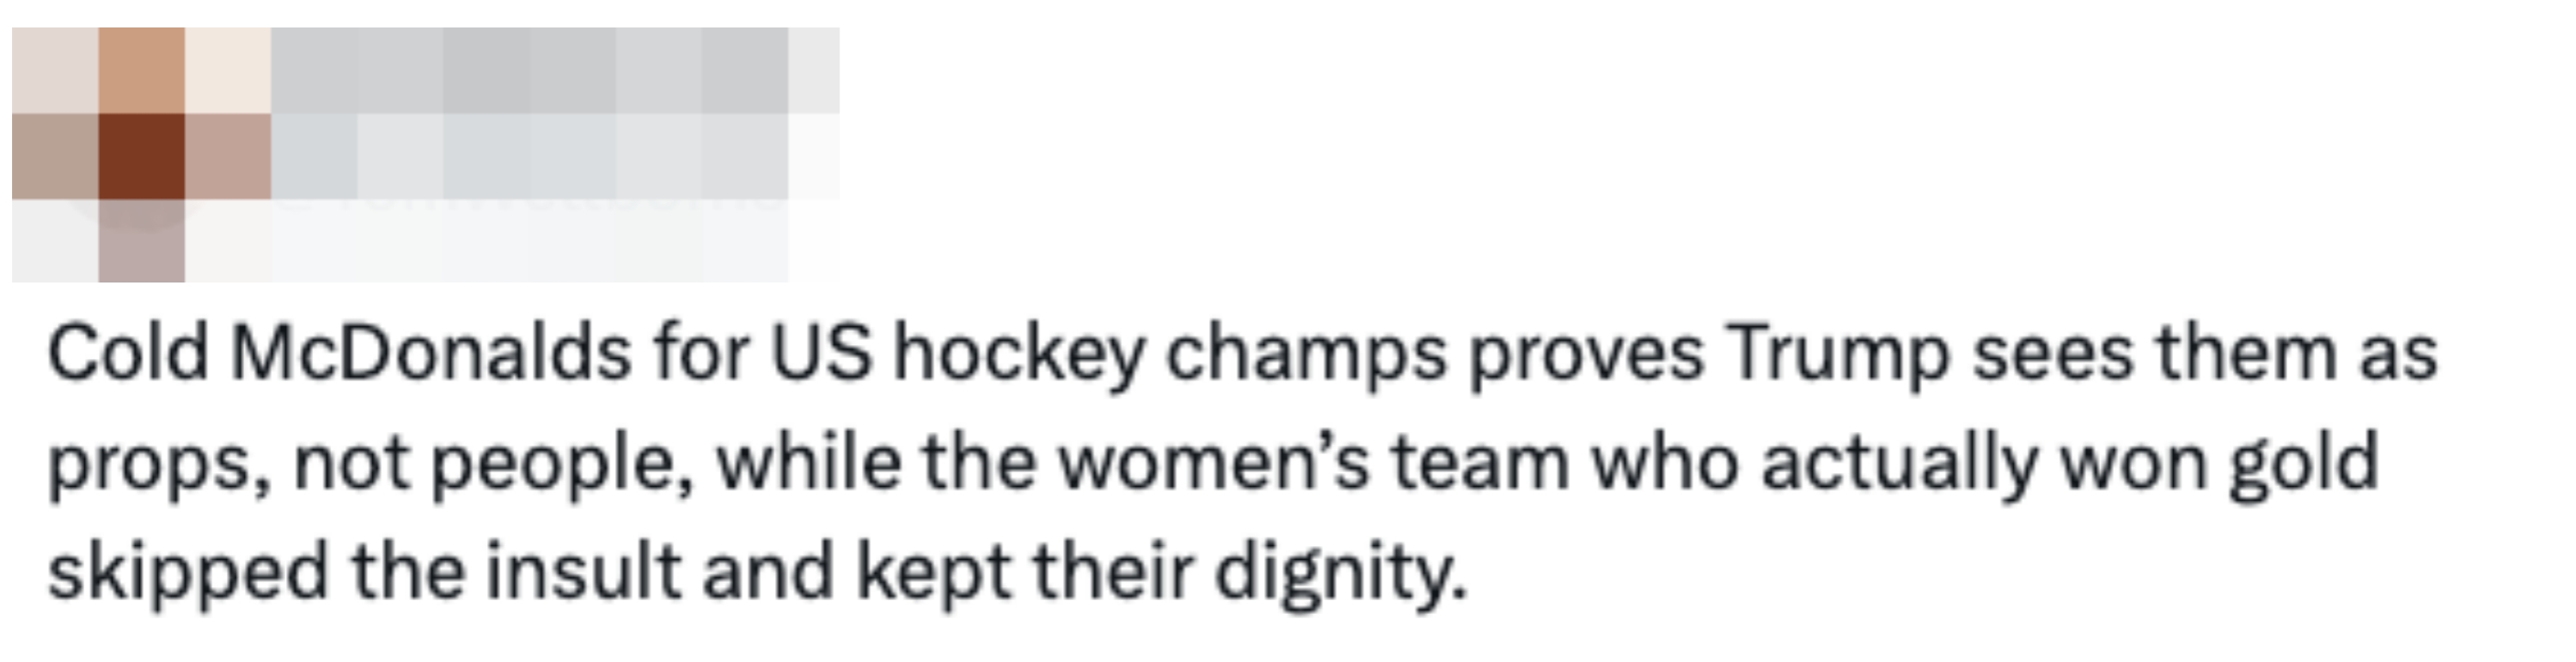Viewport: 2576px width, 662px height.
Task: Click "US" in the post text
Action: click(821, 354)
